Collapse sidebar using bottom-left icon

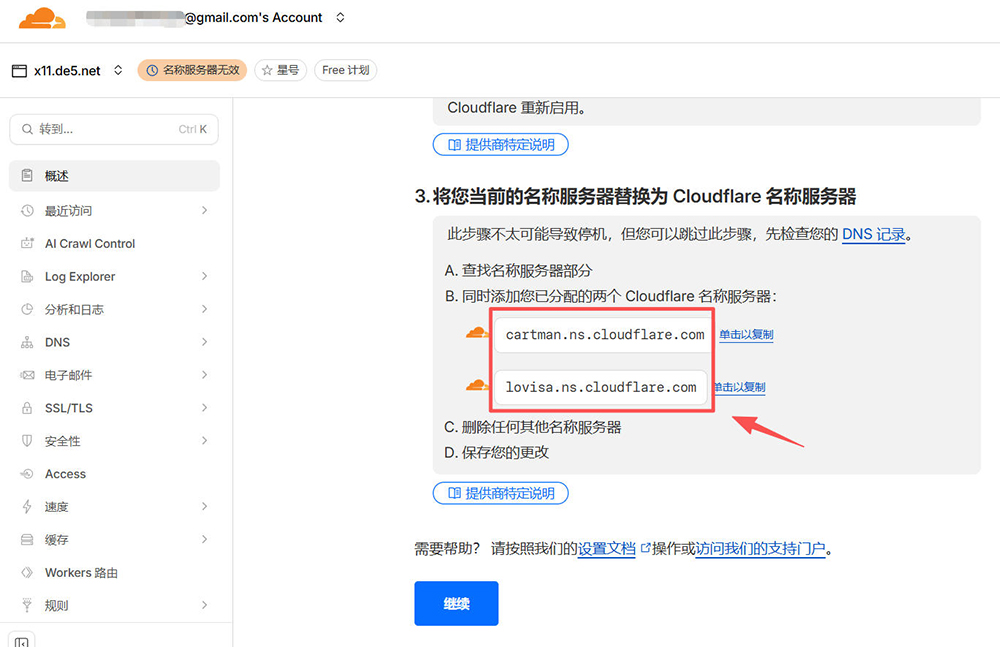tap(22, 639)
